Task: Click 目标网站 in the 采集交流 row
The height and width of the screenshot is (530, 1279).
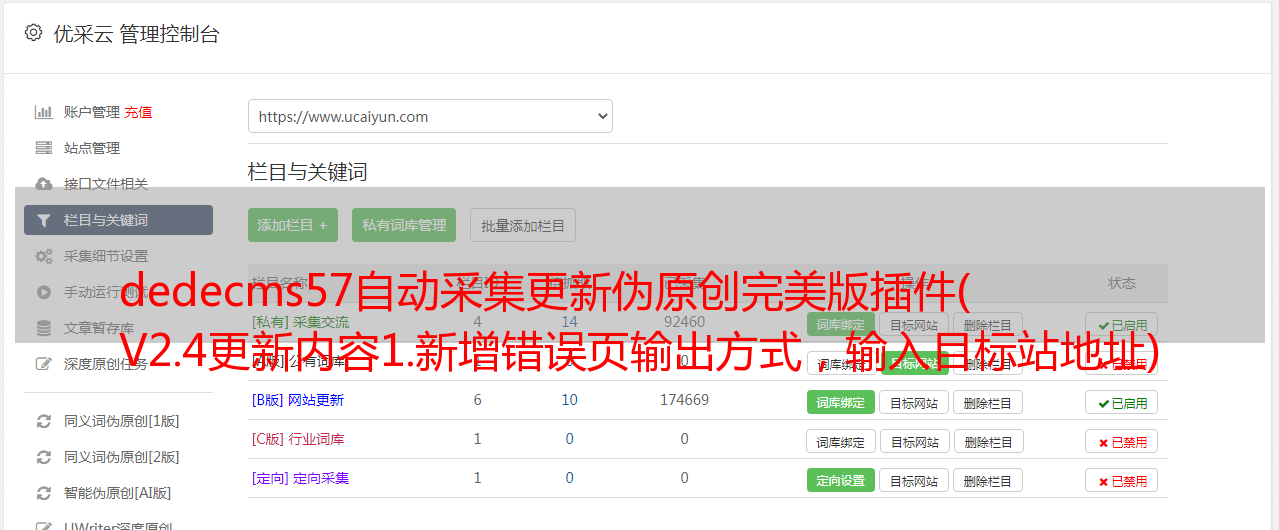Action: (914, 324)
